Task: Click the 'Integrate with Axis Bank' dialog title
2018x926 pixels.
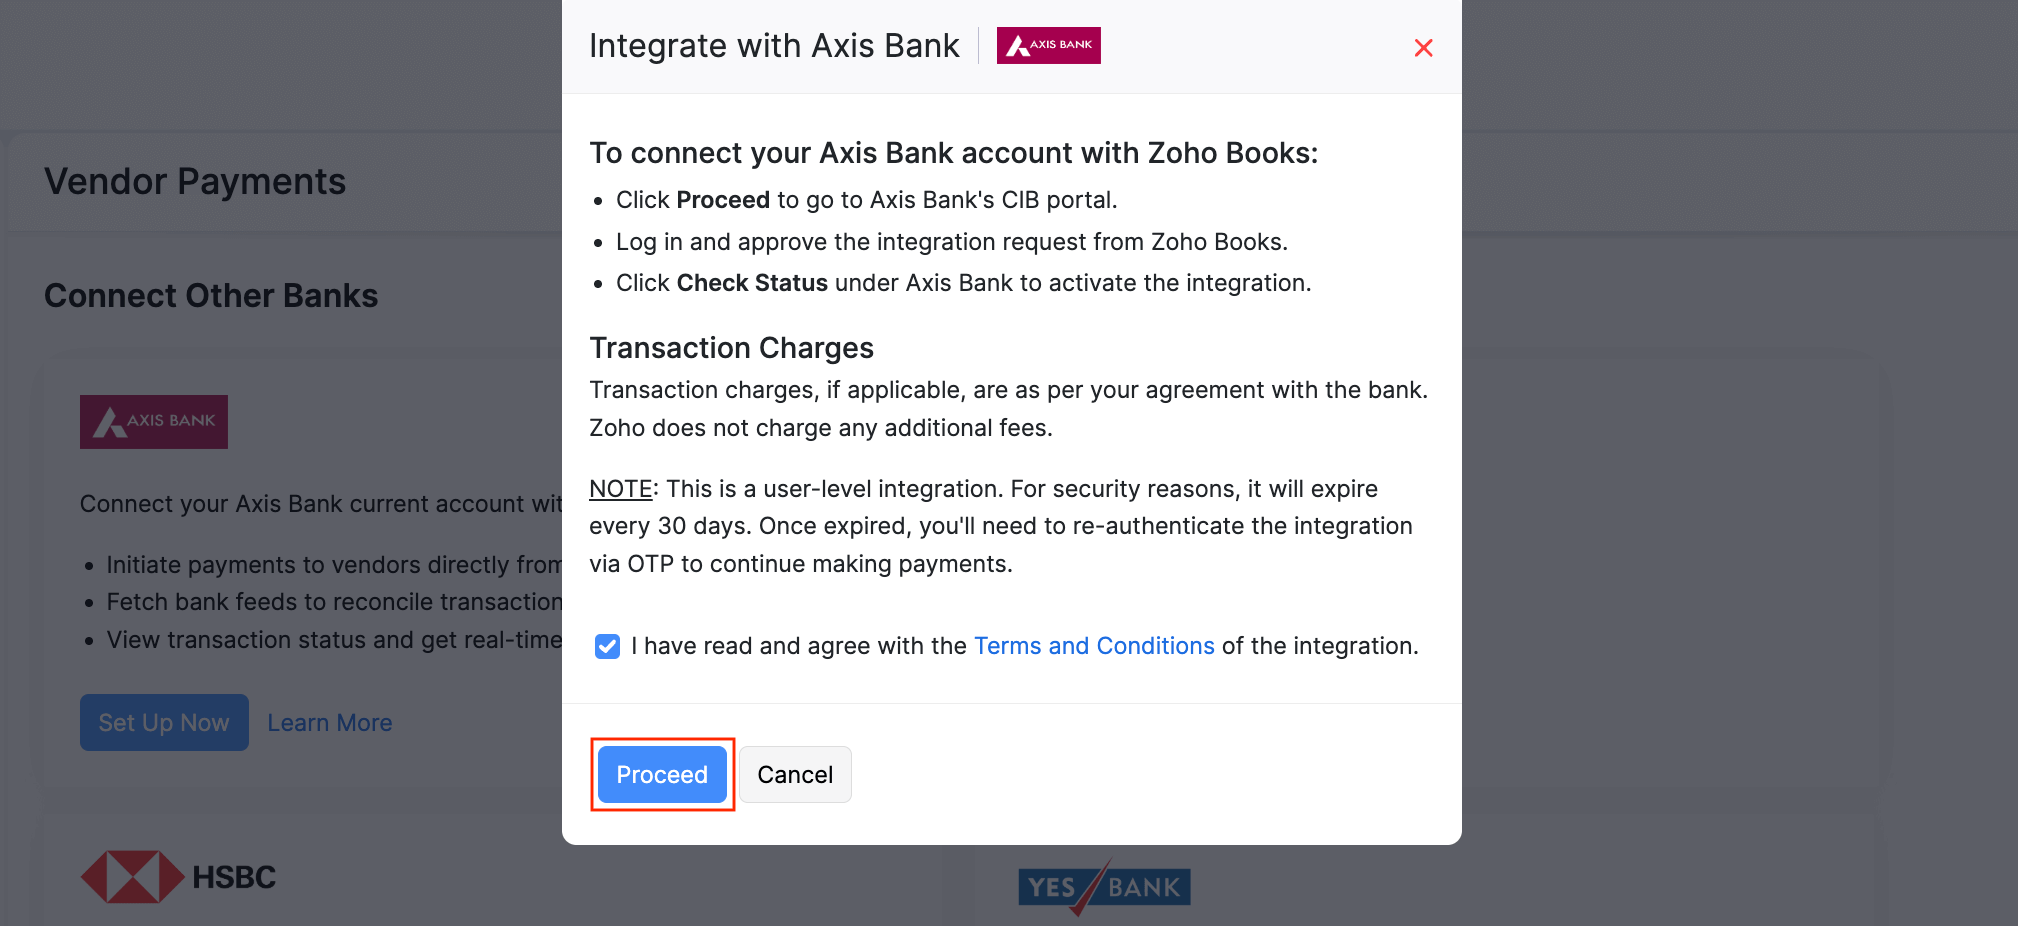Action: [774, 46]
